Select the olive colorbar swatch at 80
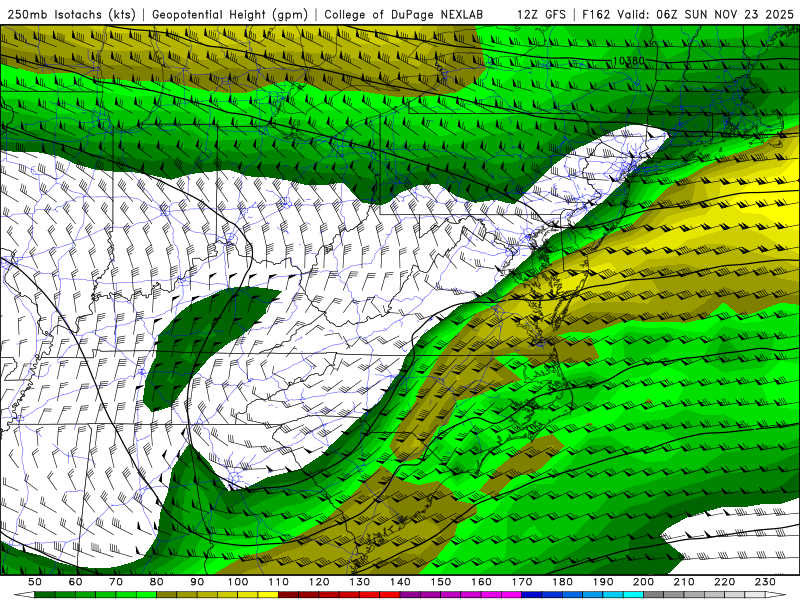Screen dimensions: 800x600 tap(166, 595)
